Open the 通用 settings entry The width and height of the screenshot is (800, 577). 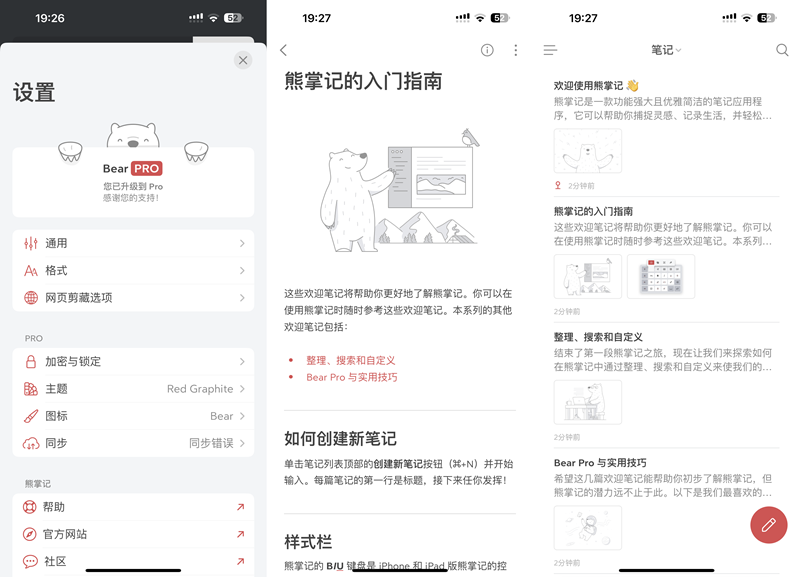[x=133, y=243]
